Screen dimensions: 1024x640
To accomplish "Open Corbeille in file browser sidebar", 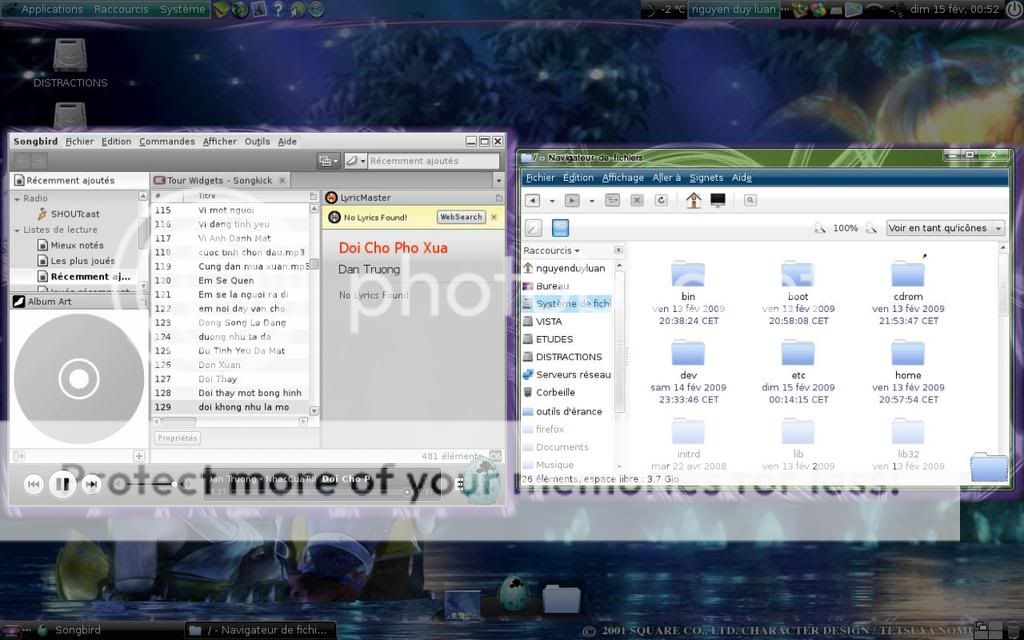I will pos(555,392).
